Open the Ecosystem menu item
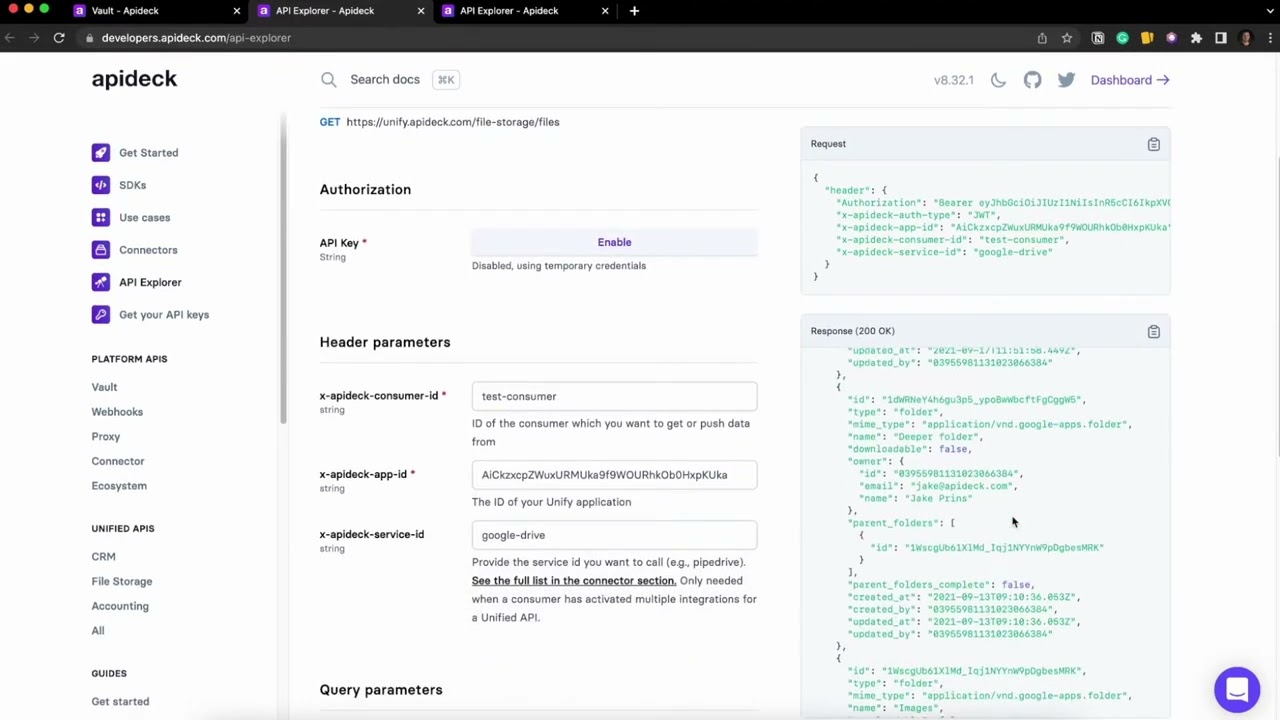The width and height of the screenshot is (1280, 720). tap(119, 486)
